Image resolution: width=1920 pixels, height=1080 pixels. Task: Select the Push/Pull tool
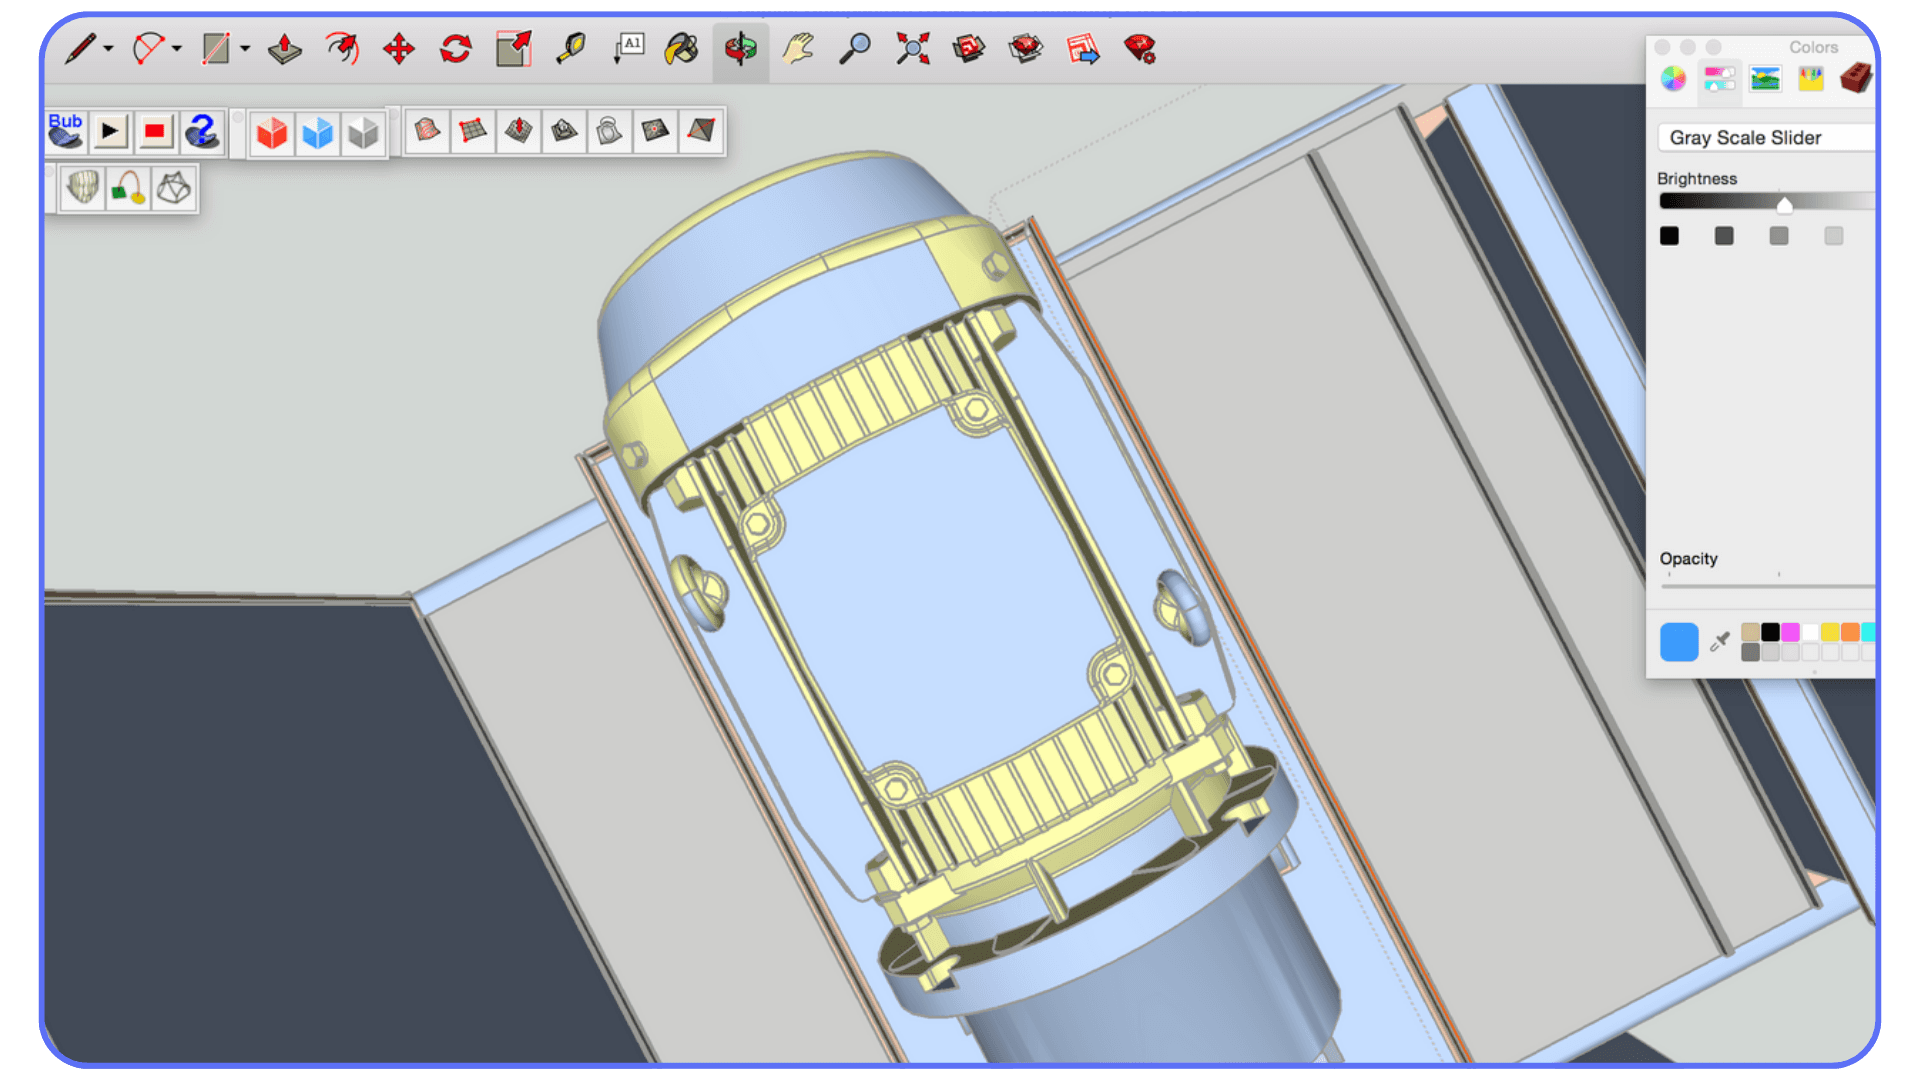[x=284, y=48]
